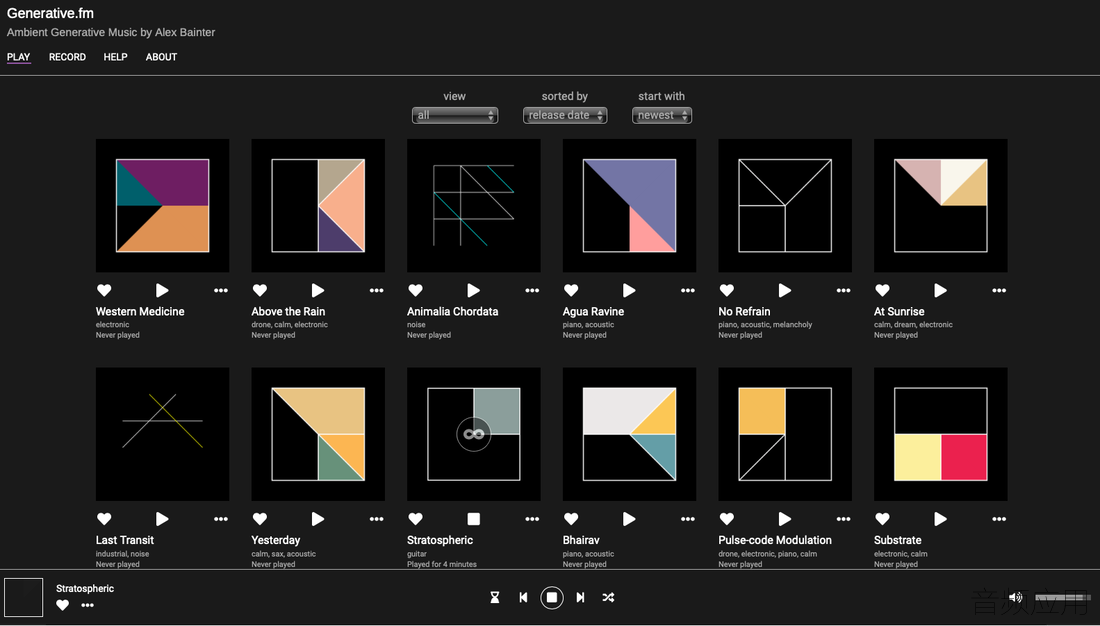
Task: Favorite Last Transit with its heart
Action: click(104, 519)
